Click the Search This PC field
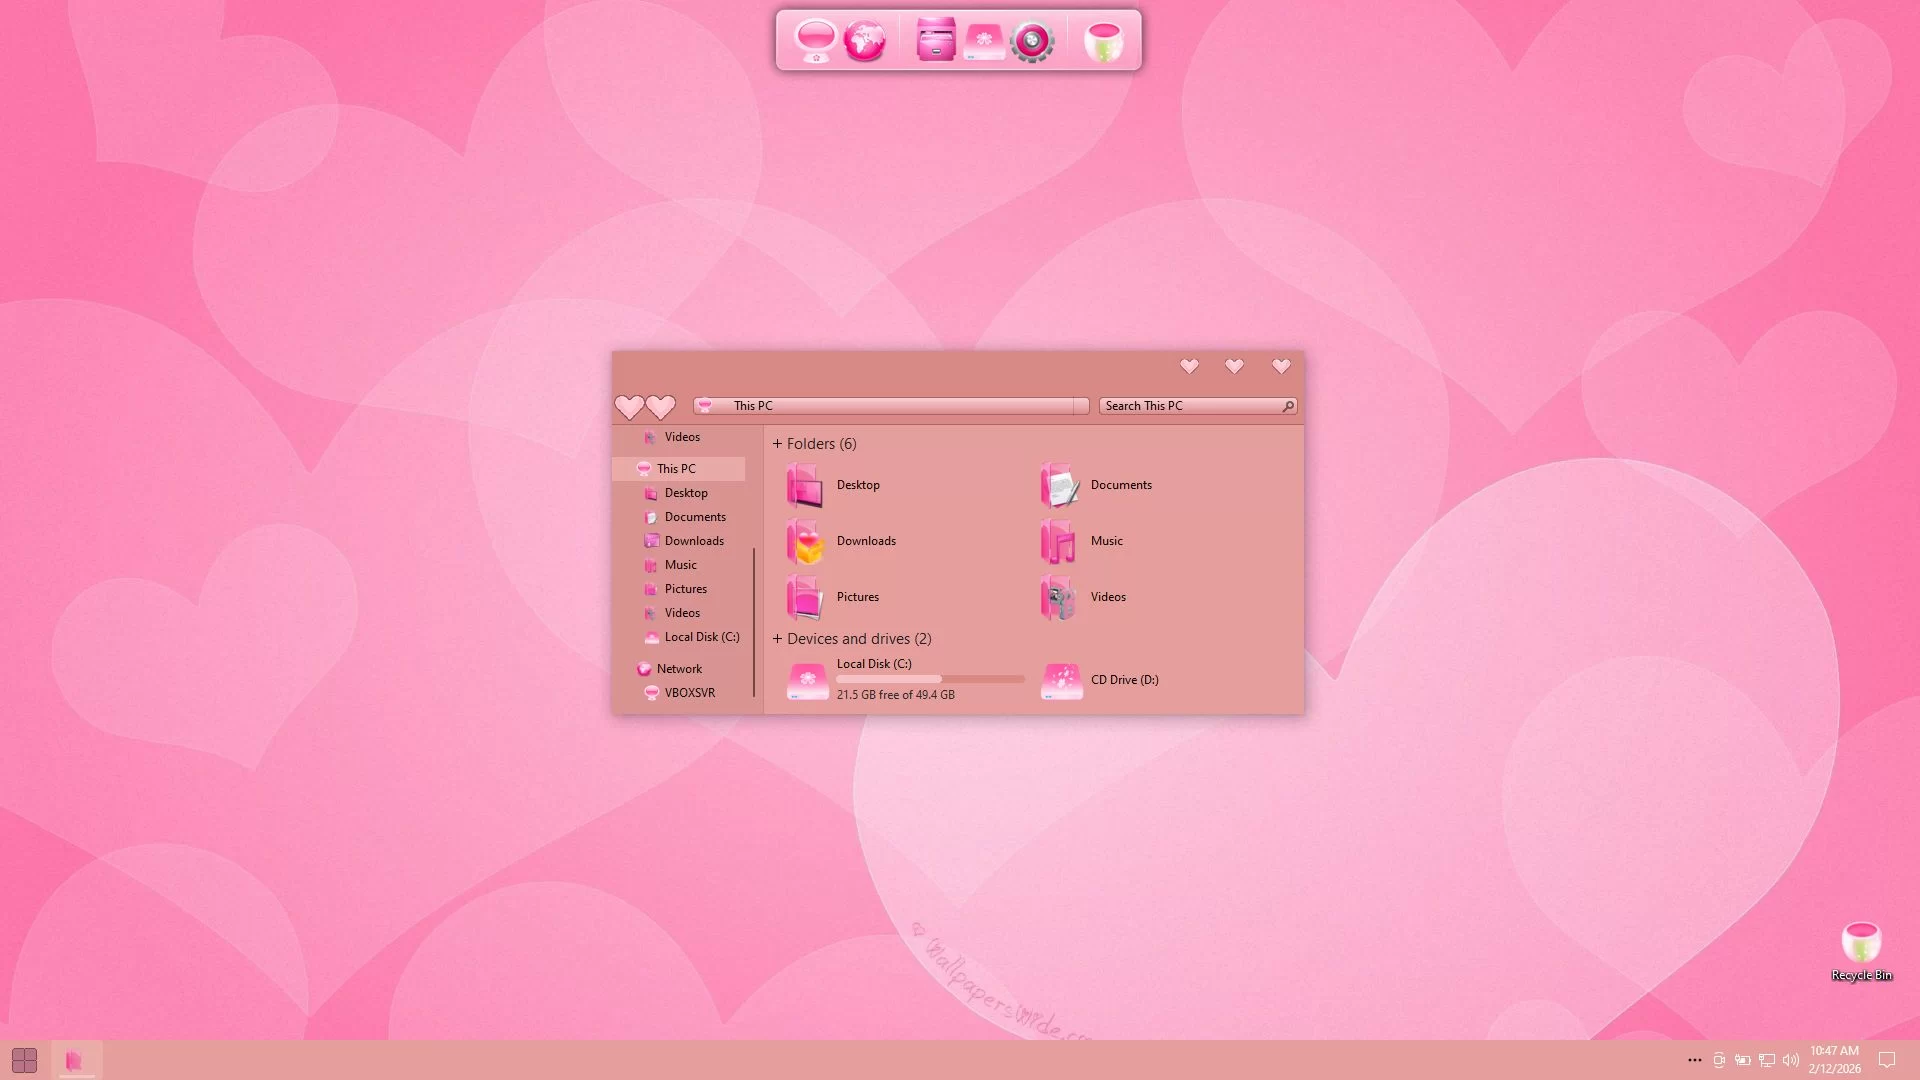Image resolution: width=1920 pixels, height=1080 pixels. click(x=1190, y=406)
